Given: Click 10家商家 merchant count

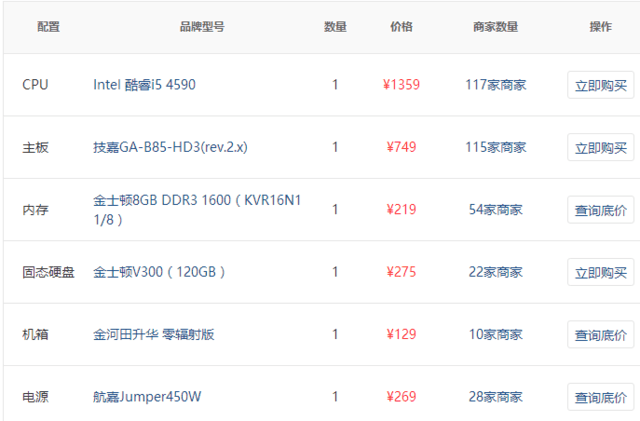Looking at the screenshot, I should coord(496,334).
